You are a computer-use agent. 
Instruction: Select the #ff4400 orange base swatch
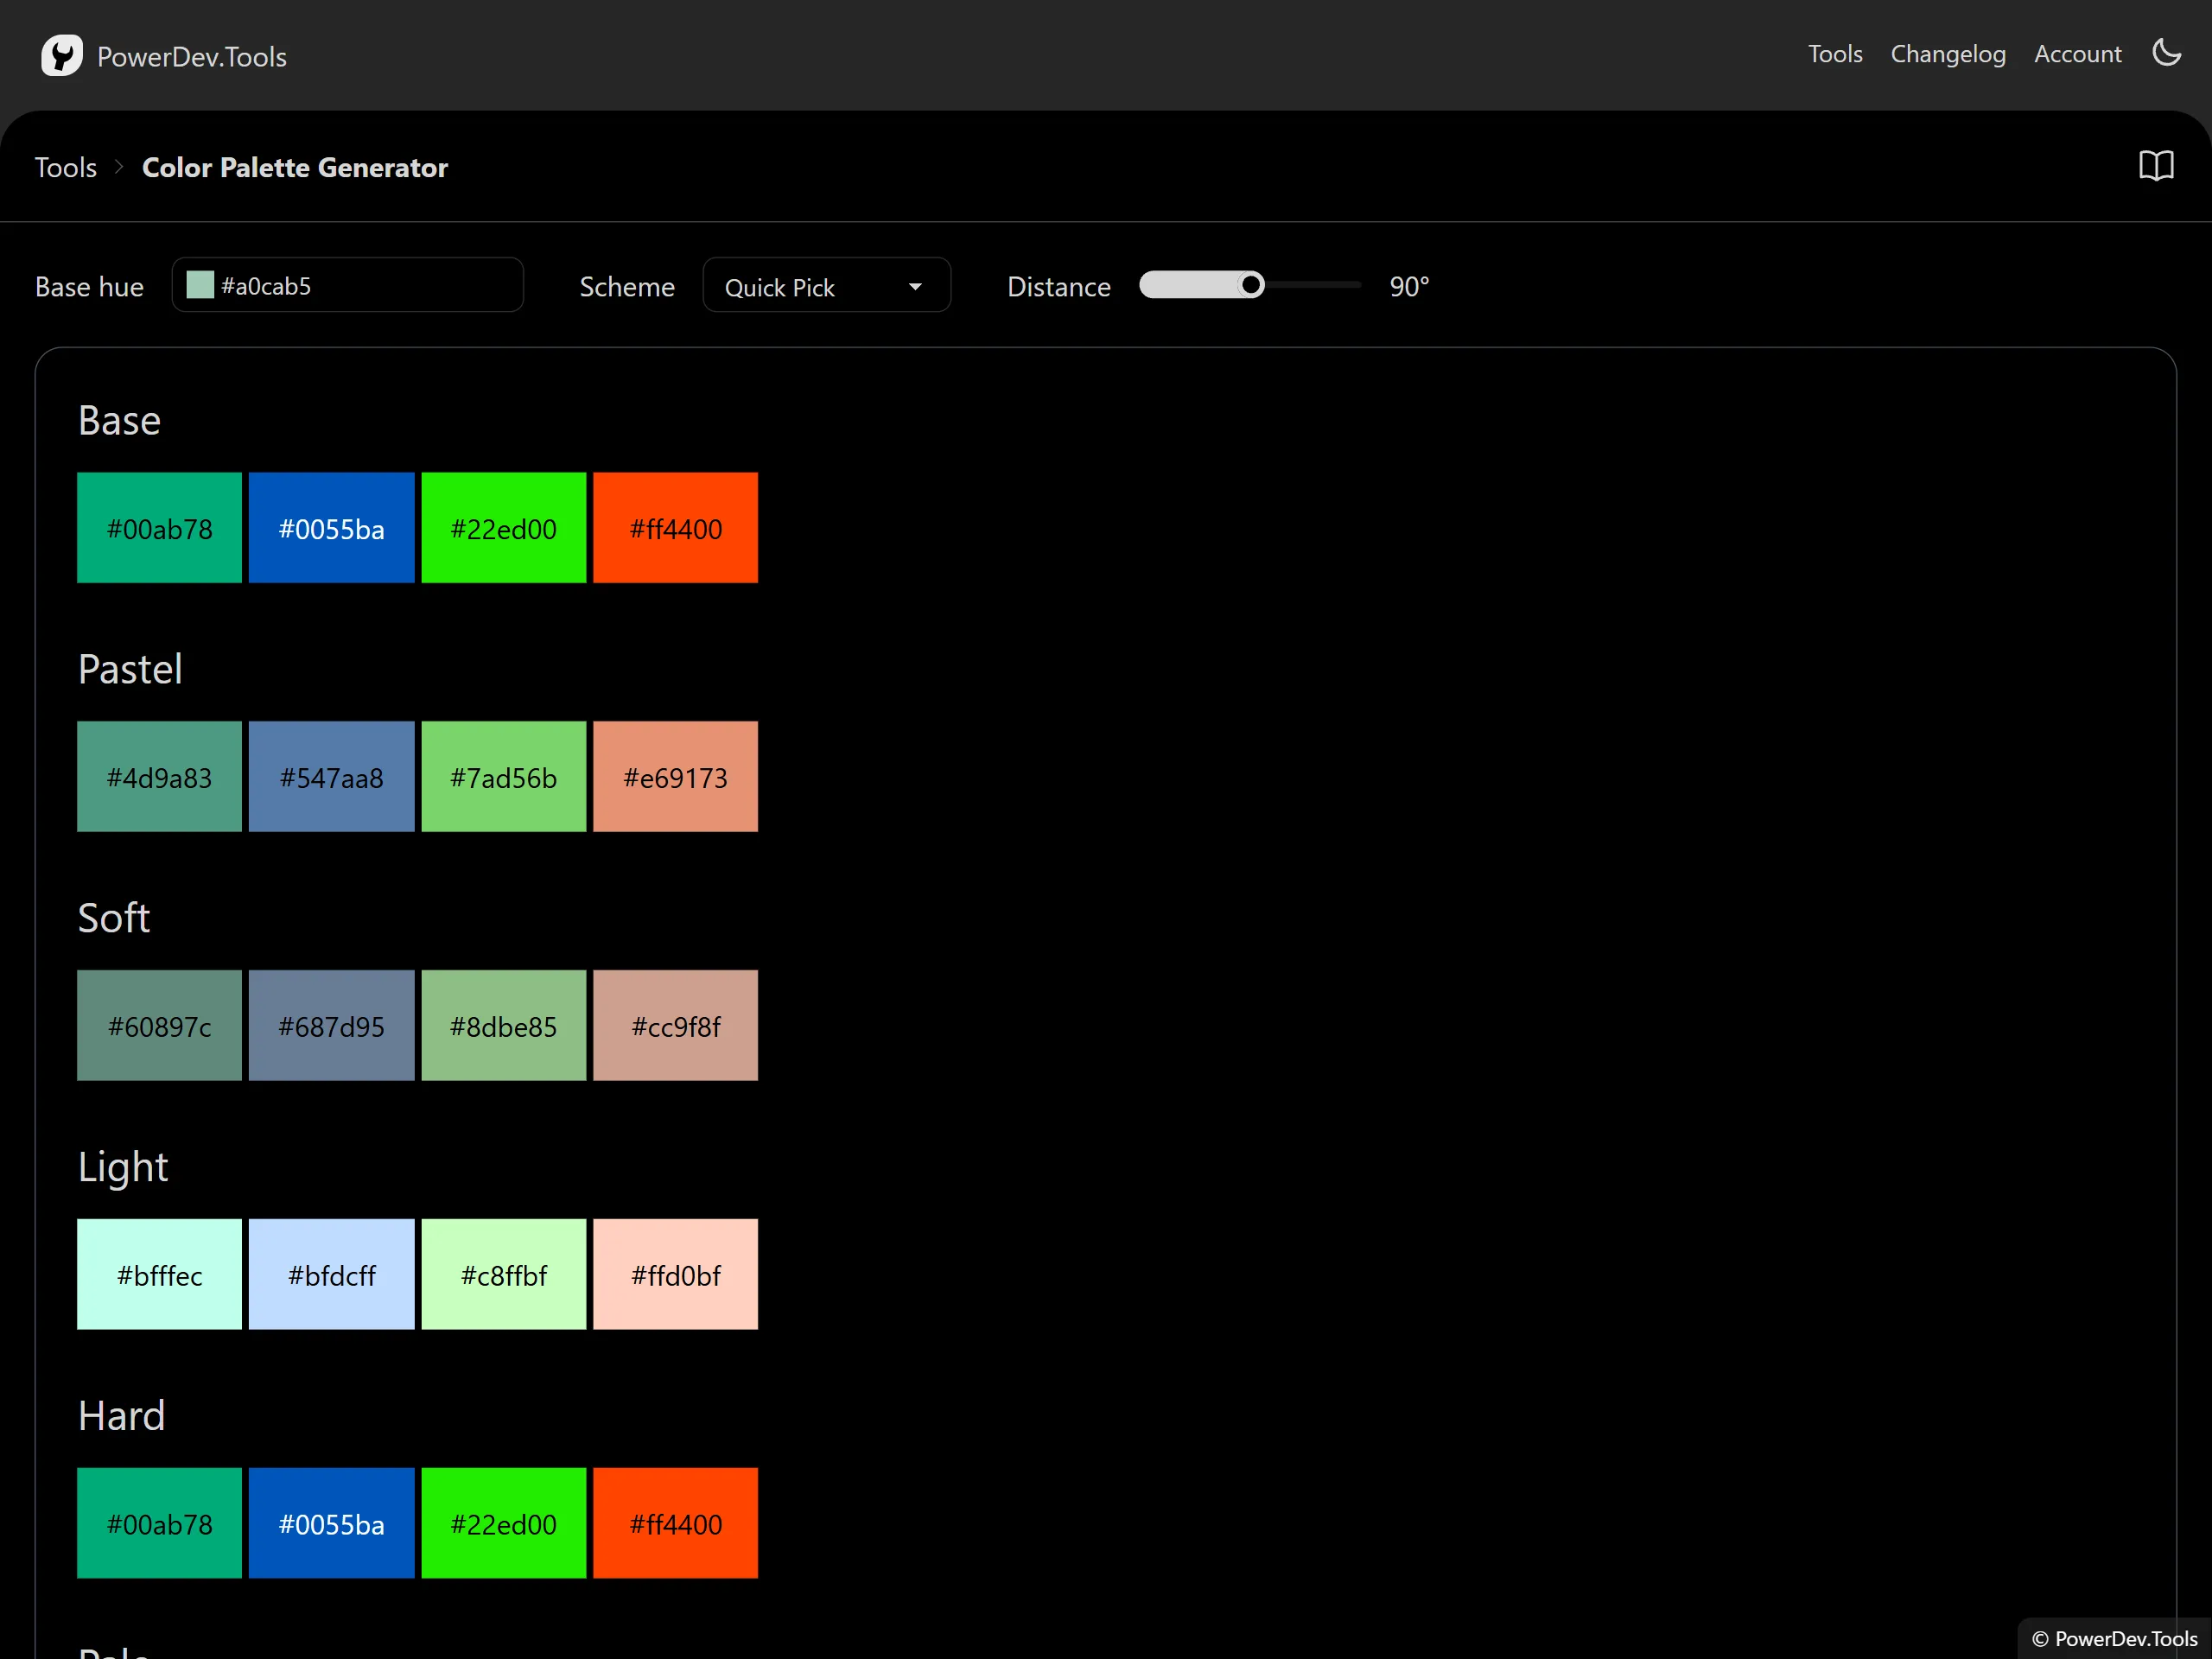[x=676, y=526]
